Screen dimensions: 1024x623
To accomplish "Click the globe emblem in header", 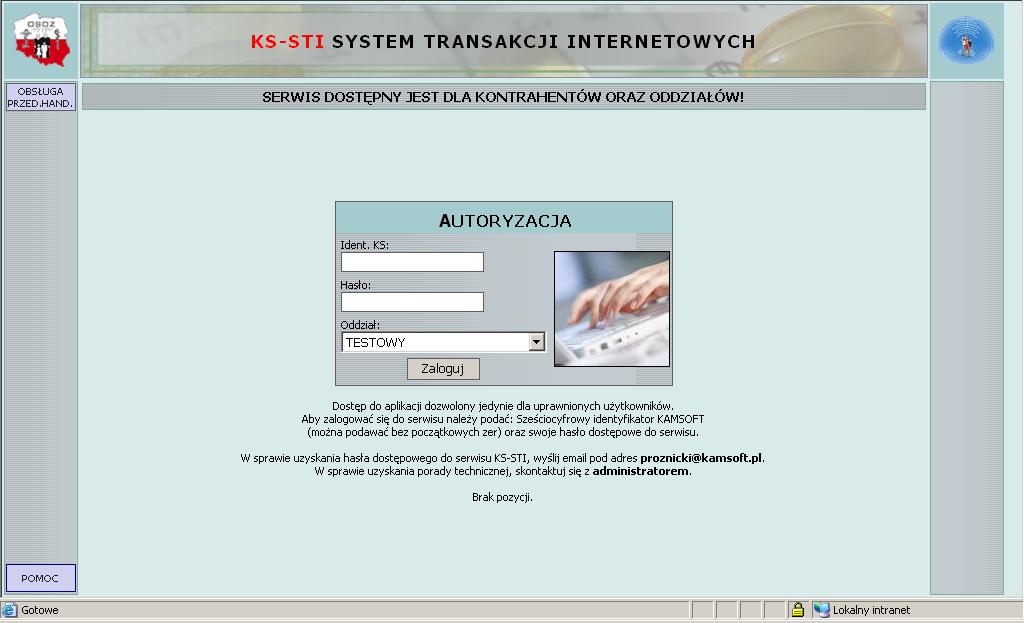I will coord(966,41).
